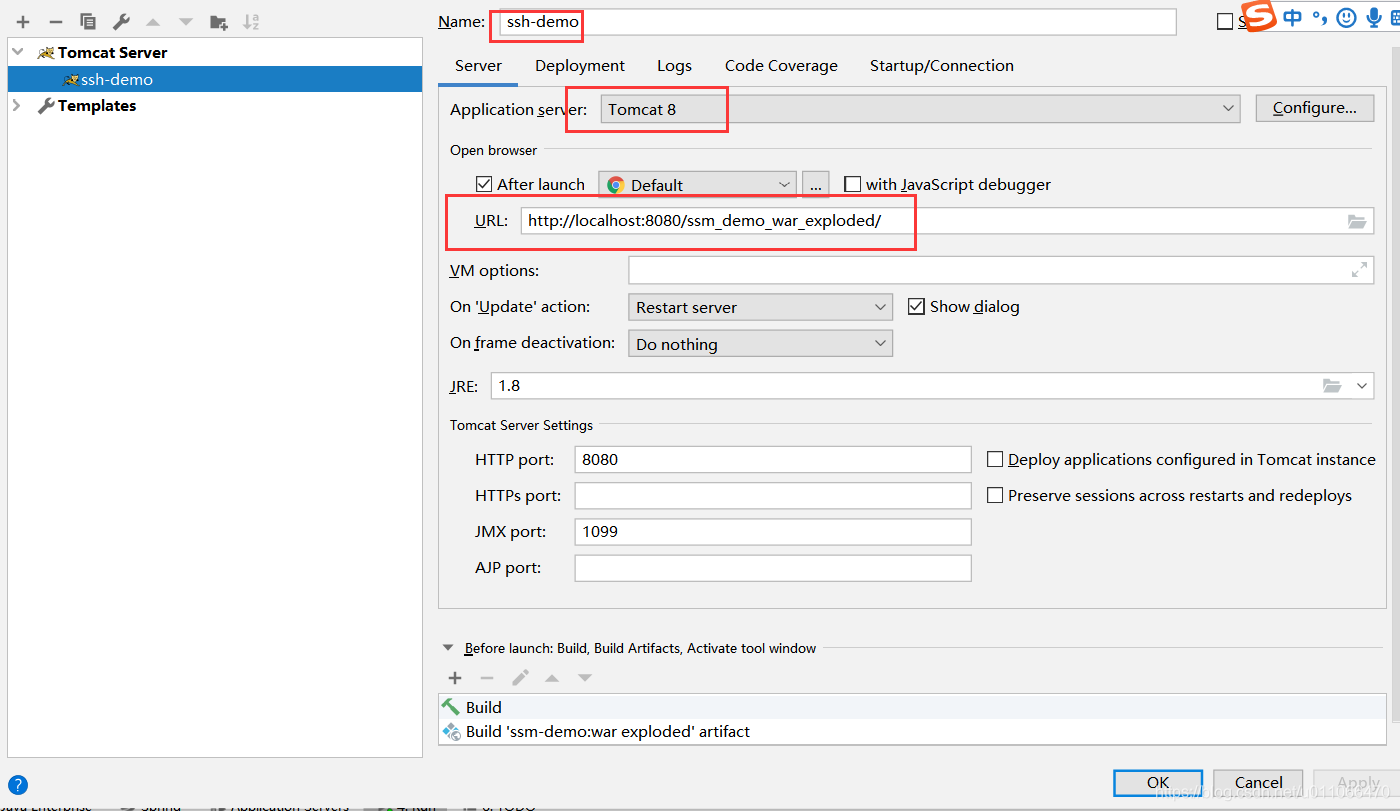
Task: Switch to Server tab
Action: [x=478, y=66]
